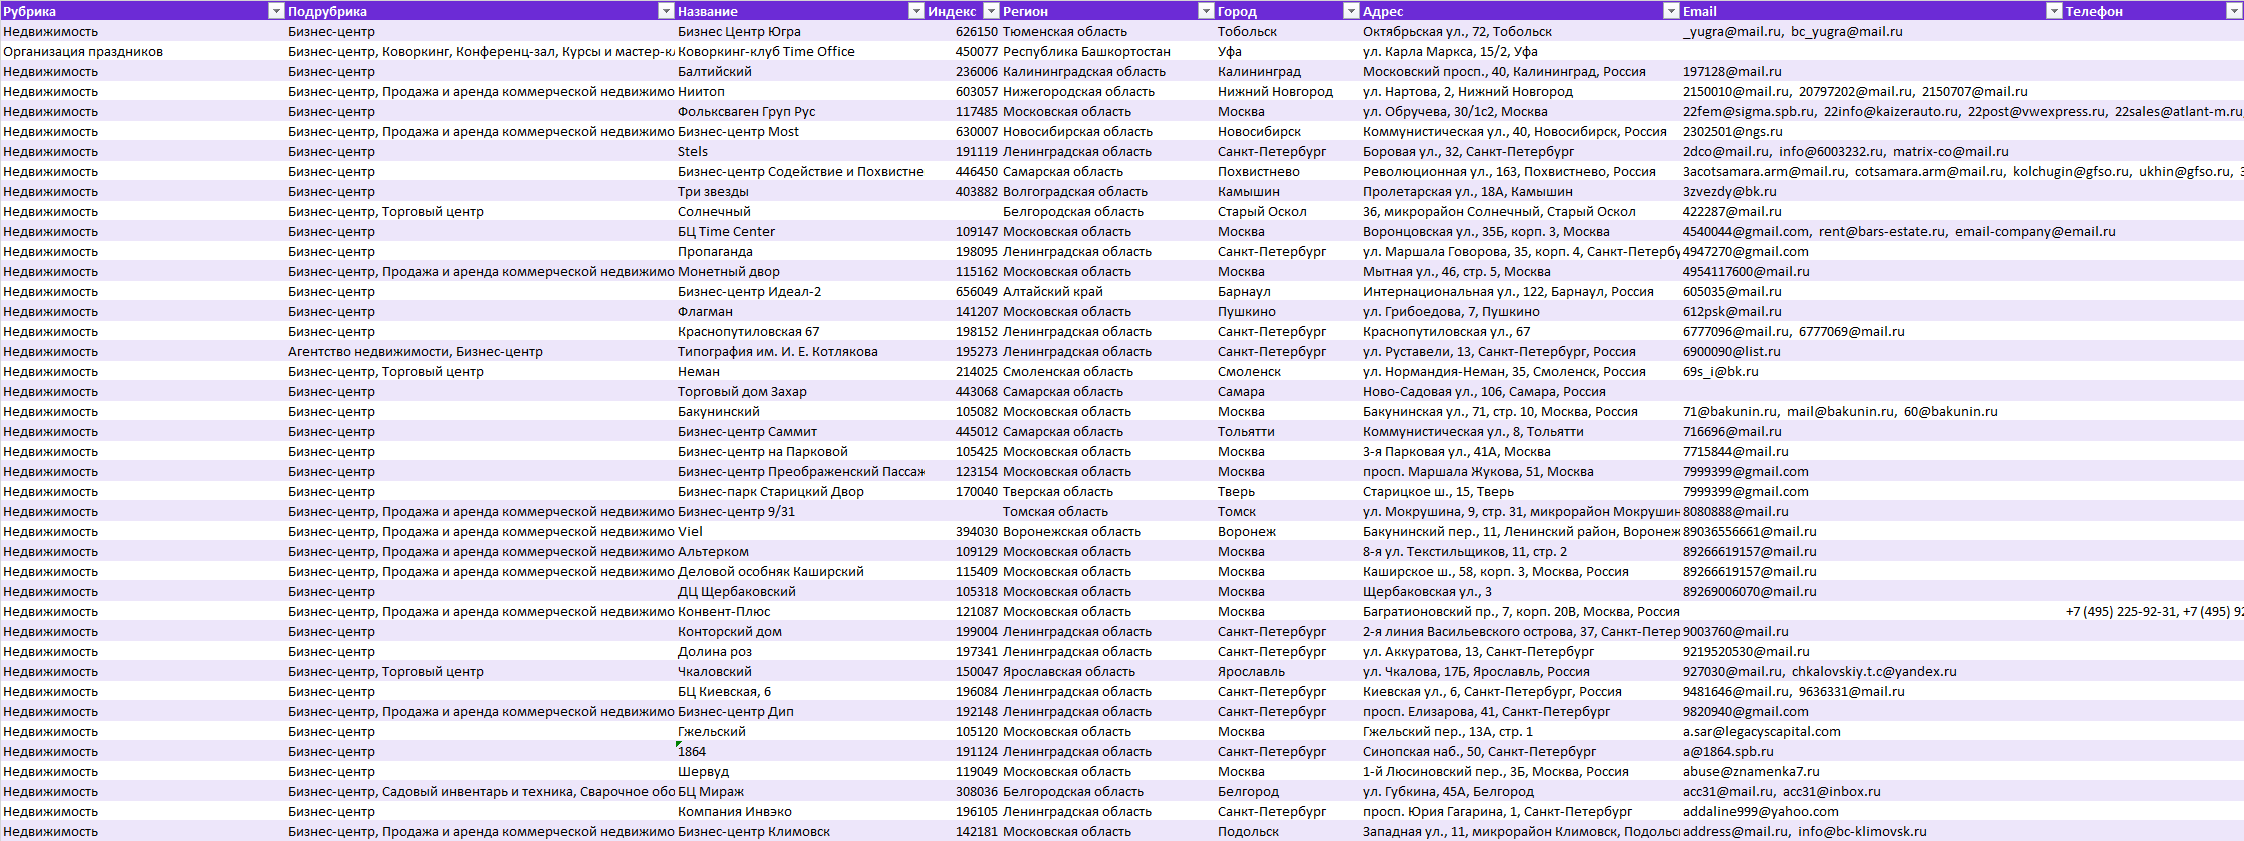This screenshot has height=841, width=2244.
Task: Select cell 'Viel' in Название column
Action: [800, 531]
